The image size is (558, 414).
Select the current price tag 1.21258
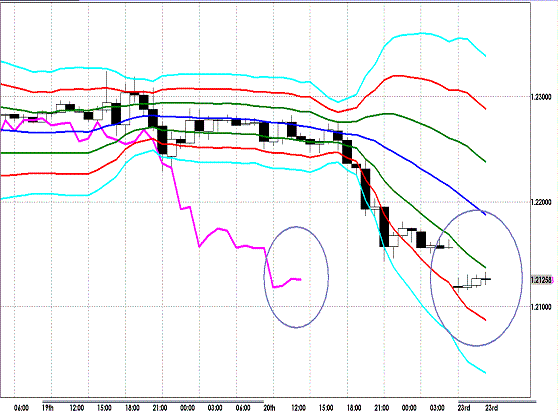pyautogui.click(x=542, y=280)
